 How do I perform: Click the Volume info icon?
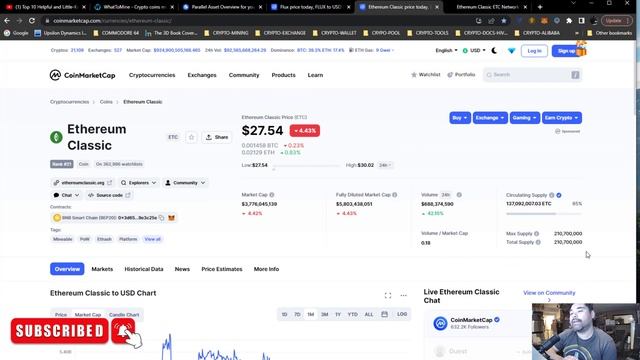(x=459, y=195)
